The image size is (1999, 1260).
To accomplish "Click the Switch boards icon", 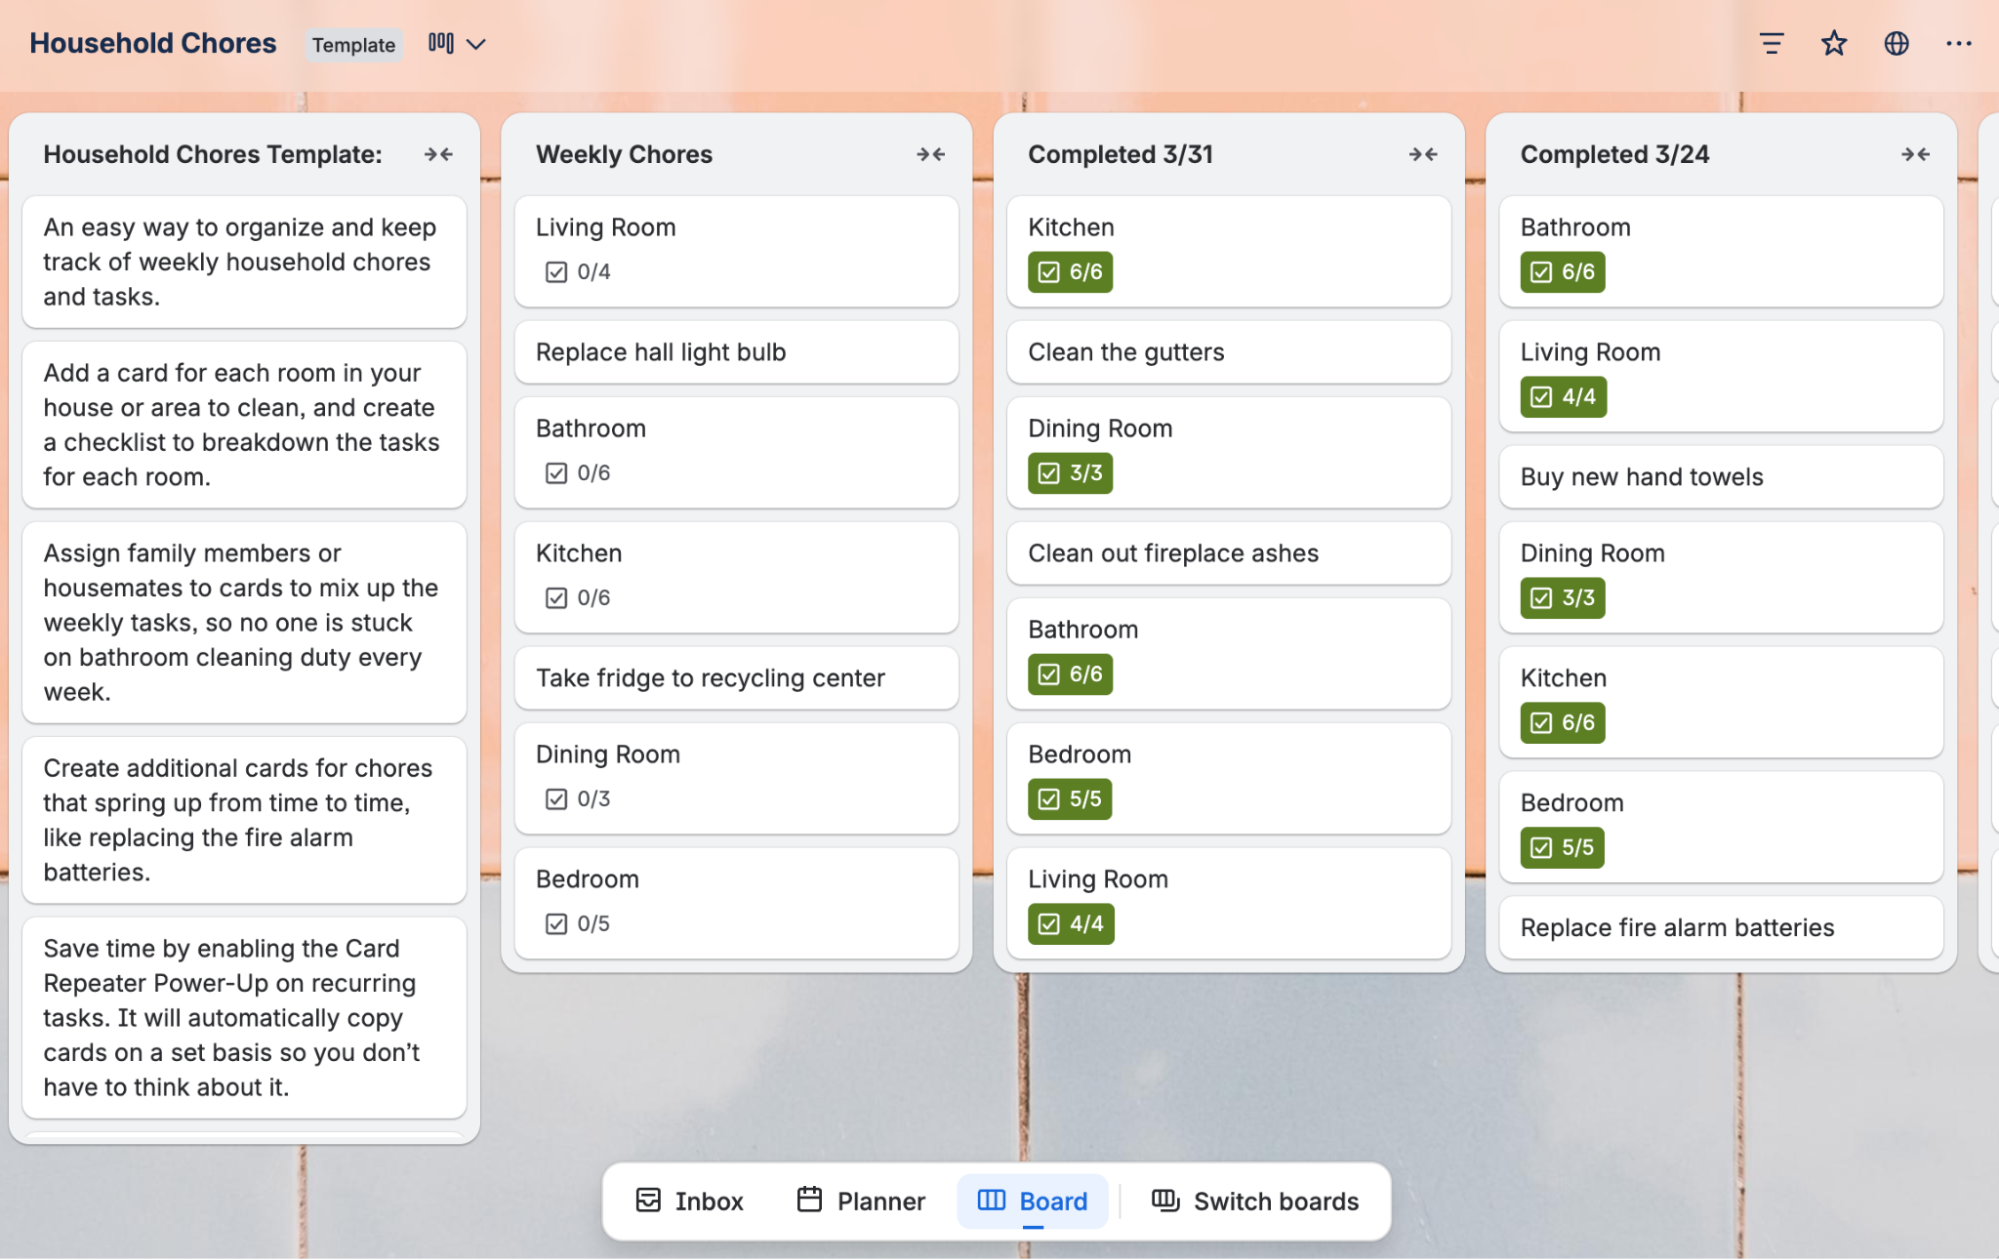I will 1165,1200.
